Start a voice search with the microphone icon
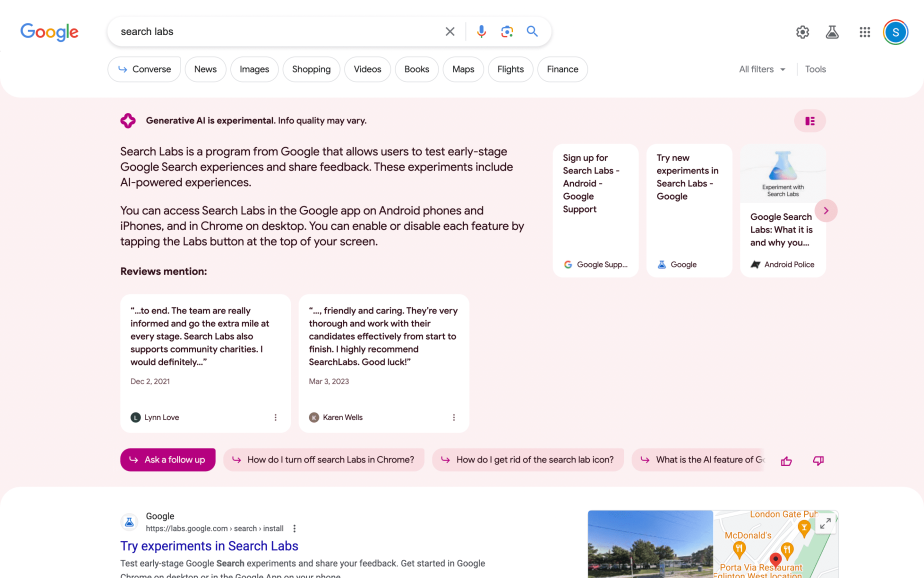The width and height of the screenshot is (924, 578). 481,31
